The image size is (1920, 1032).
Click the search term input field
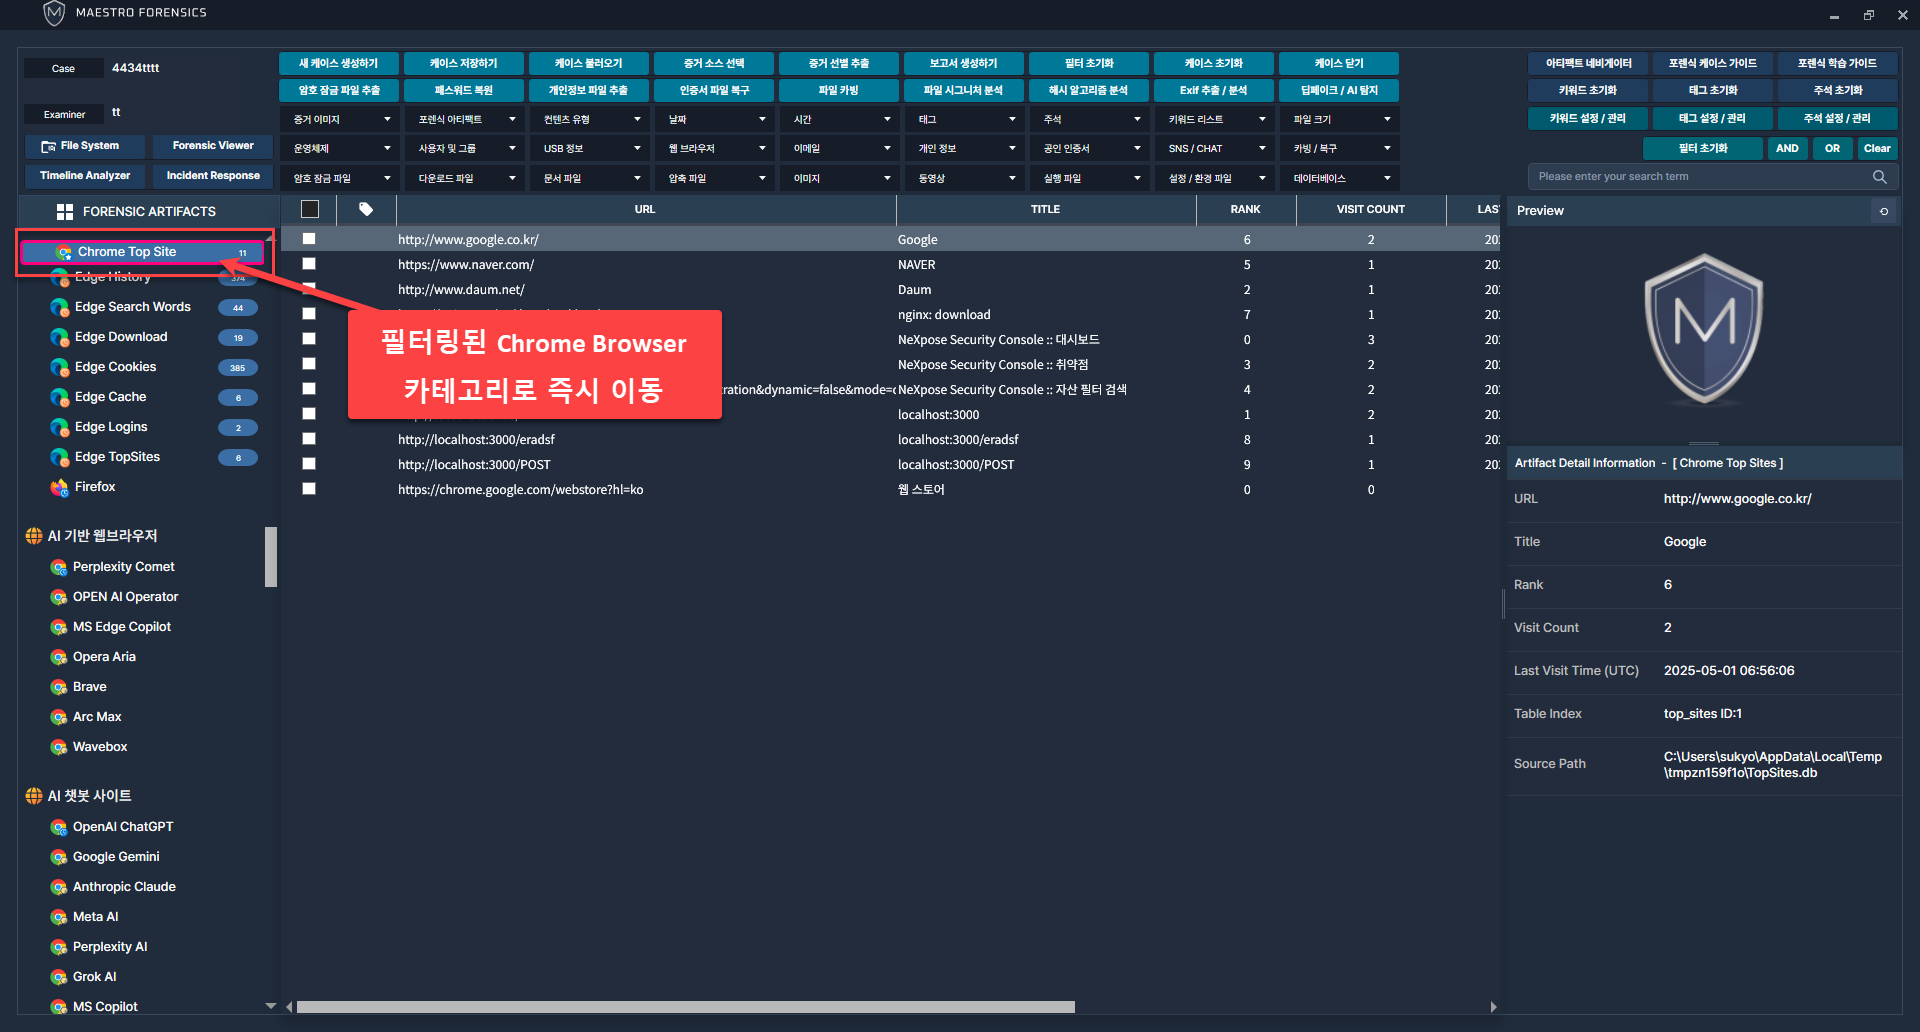(x=1700, y=177)
